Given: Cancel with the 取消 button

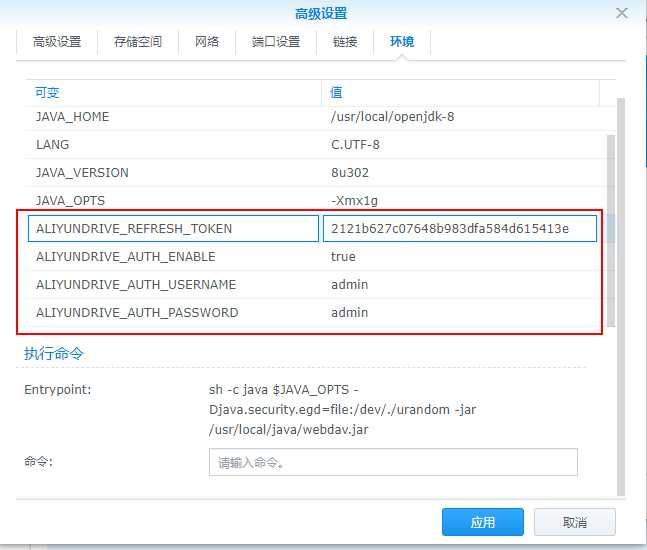Looking at the screenshot, I should (575, 522).
